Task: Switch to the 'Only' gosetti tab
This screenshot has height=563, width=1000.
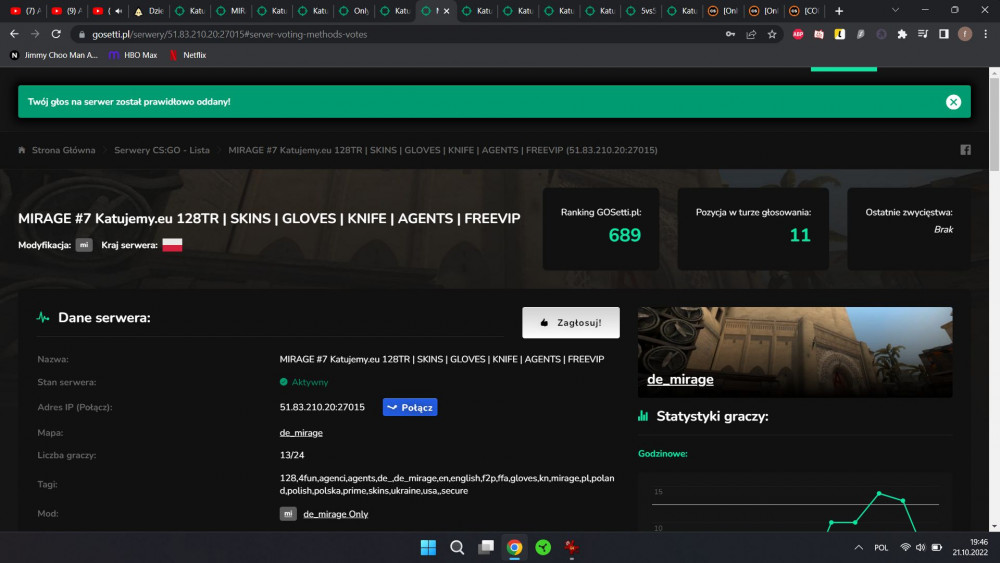Action: (x=353, y=11)
